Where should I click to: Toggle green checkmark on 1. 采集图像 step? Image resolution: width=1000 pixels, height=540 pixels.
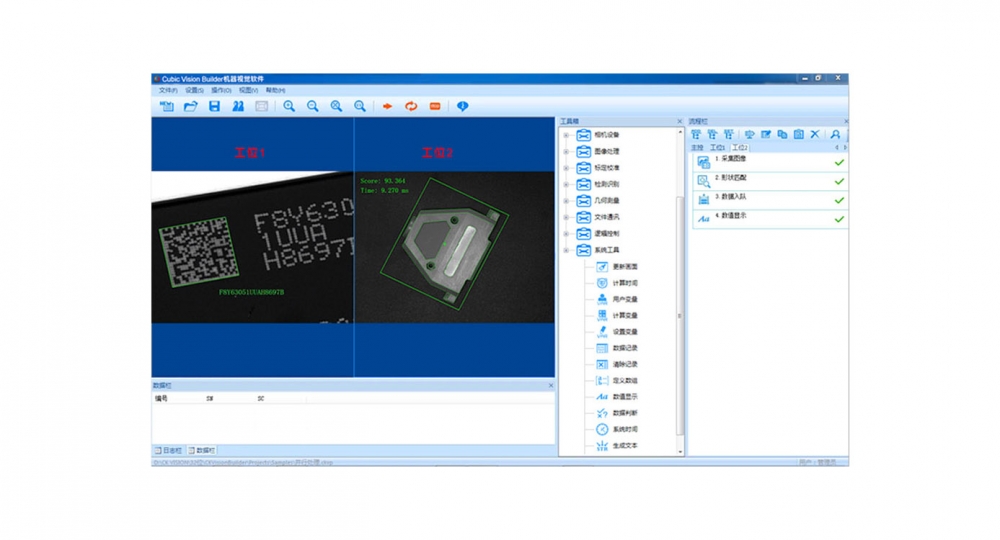point(839,162)
